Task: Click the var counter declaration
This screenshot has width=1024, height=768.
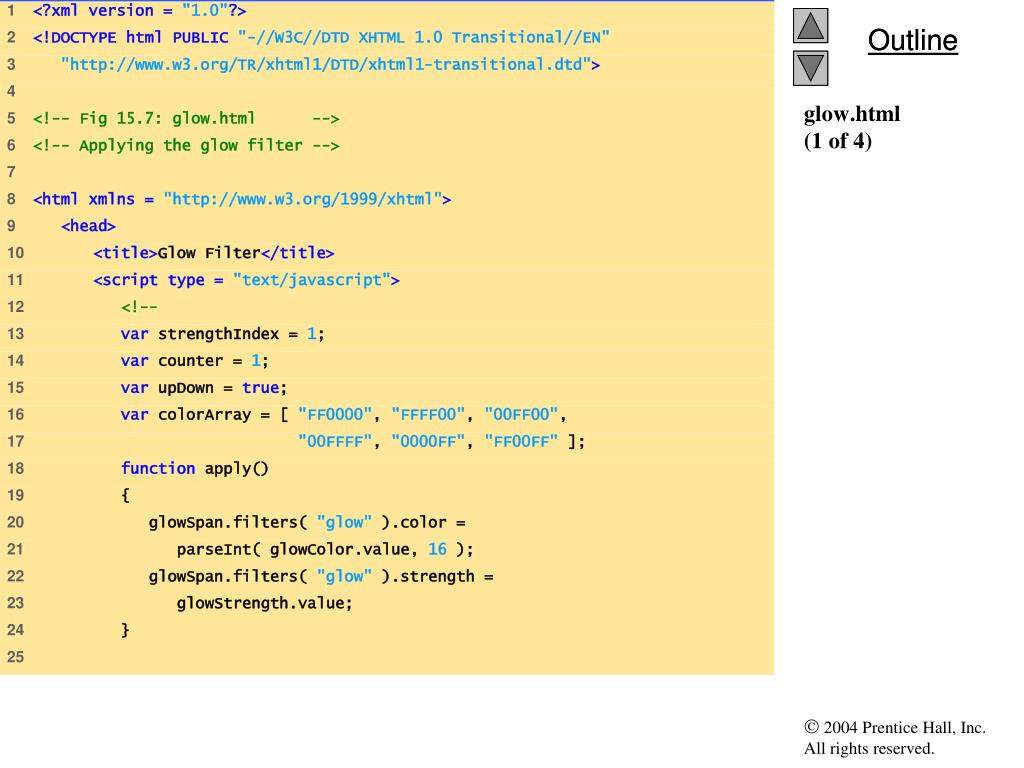Action: click(x=195, y=360)
